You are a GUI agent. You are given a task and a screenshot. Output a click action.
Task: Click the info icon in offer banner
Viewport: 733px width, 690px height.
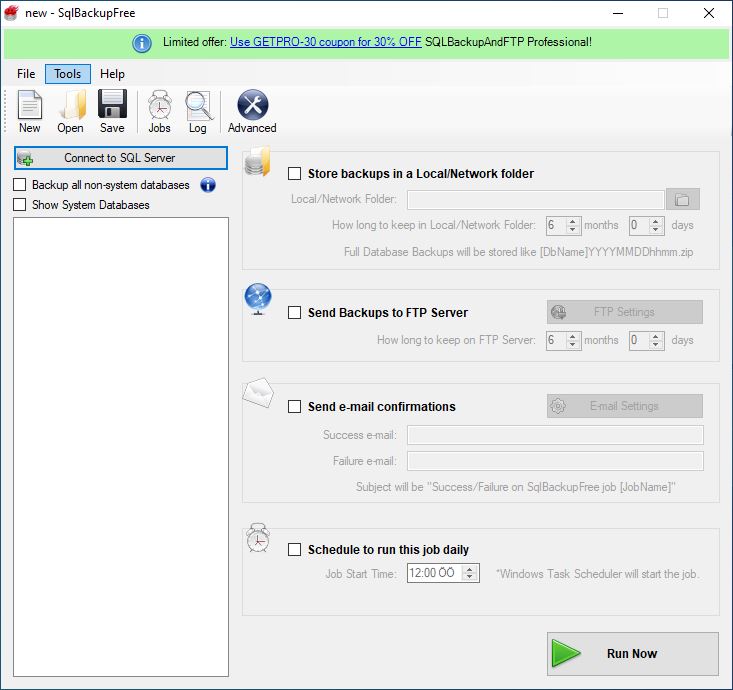[142, 43]
